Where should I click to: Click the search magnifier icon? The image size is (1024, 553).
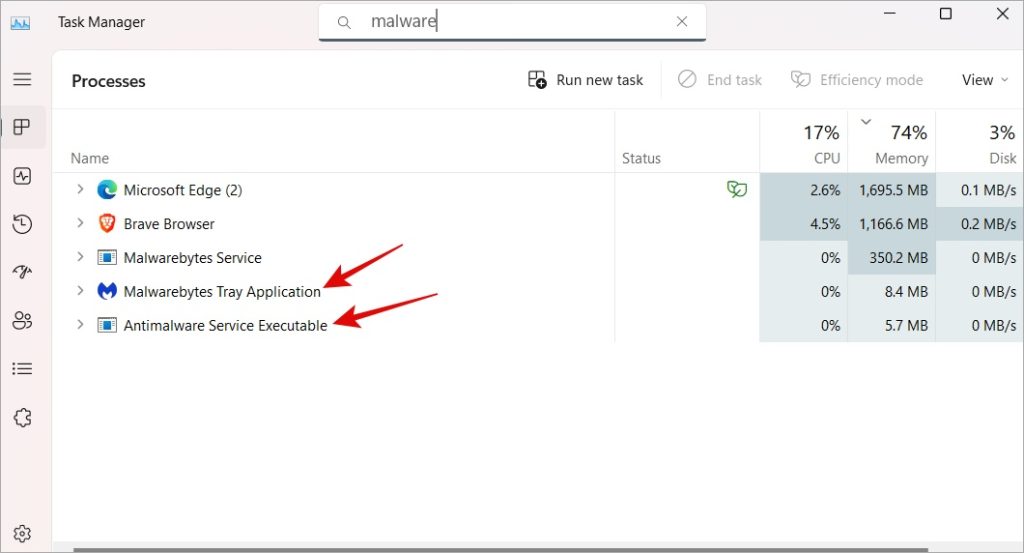(x=344, y=23)
